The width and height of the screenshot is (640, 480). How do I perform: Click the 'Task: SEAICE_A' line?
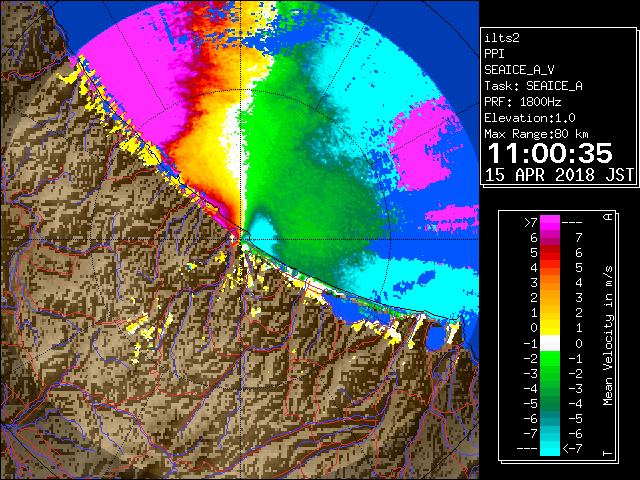tap(533, 86)
